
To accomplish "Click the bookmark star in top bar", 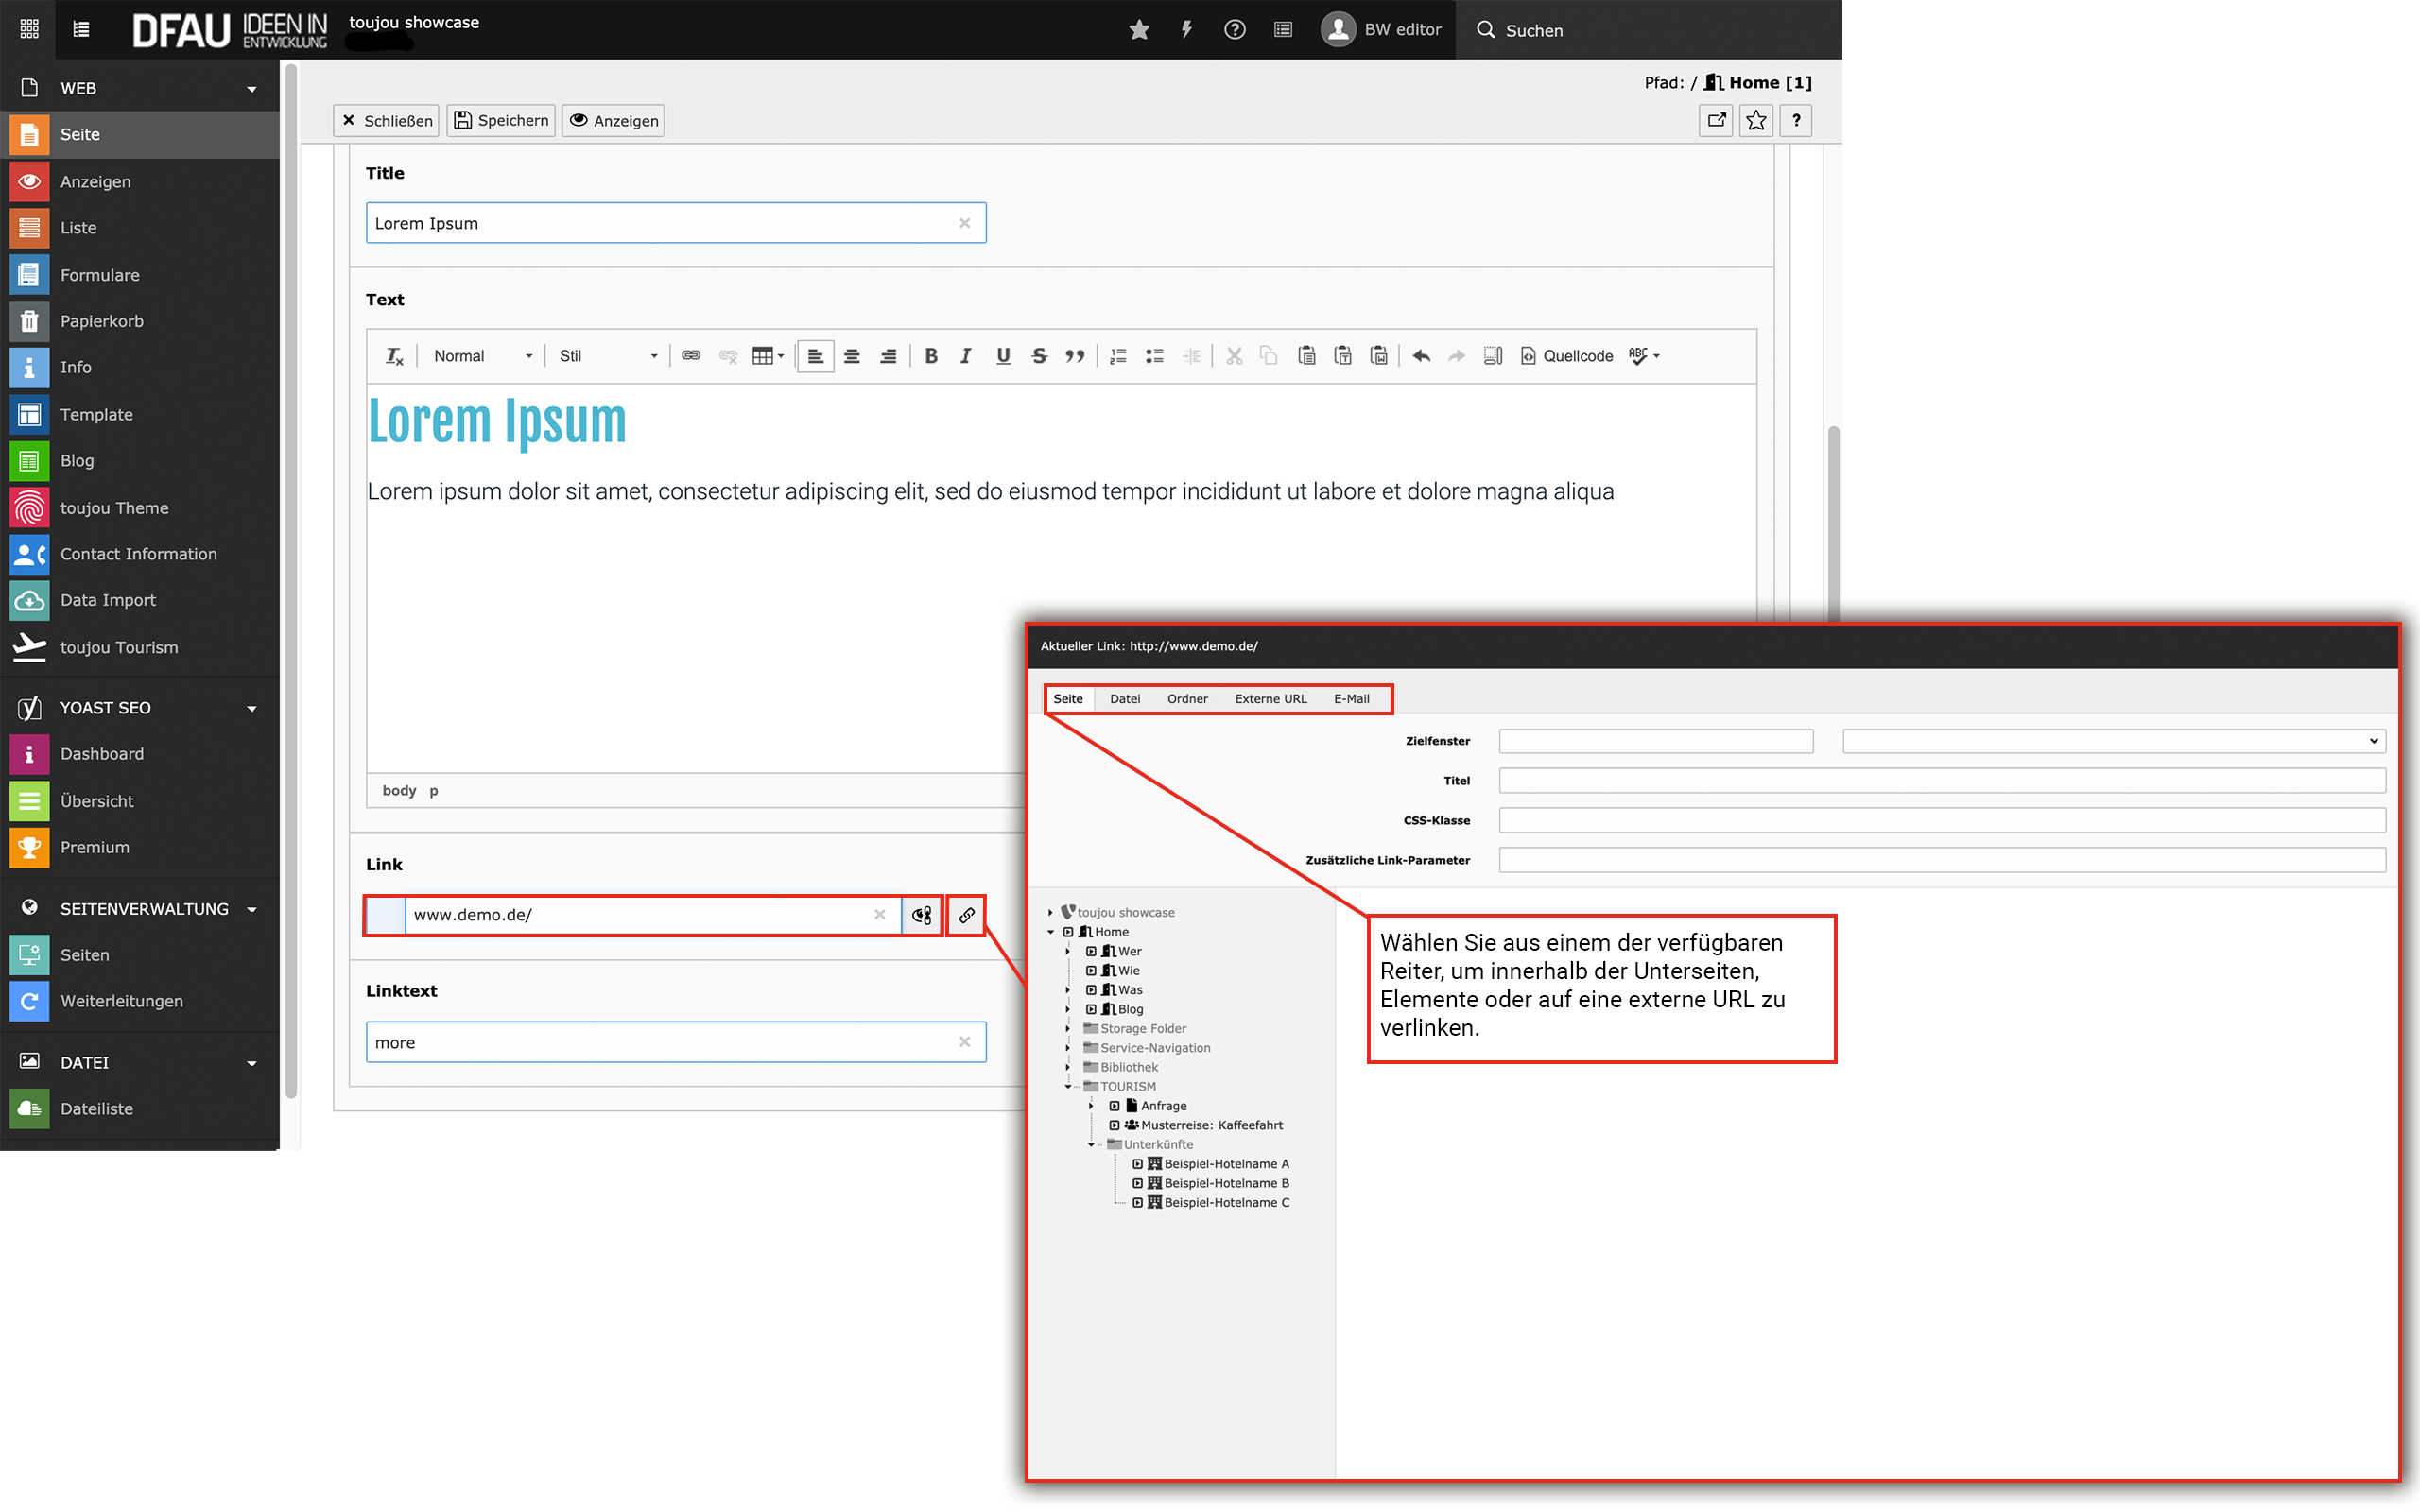I will (1139, 30).
